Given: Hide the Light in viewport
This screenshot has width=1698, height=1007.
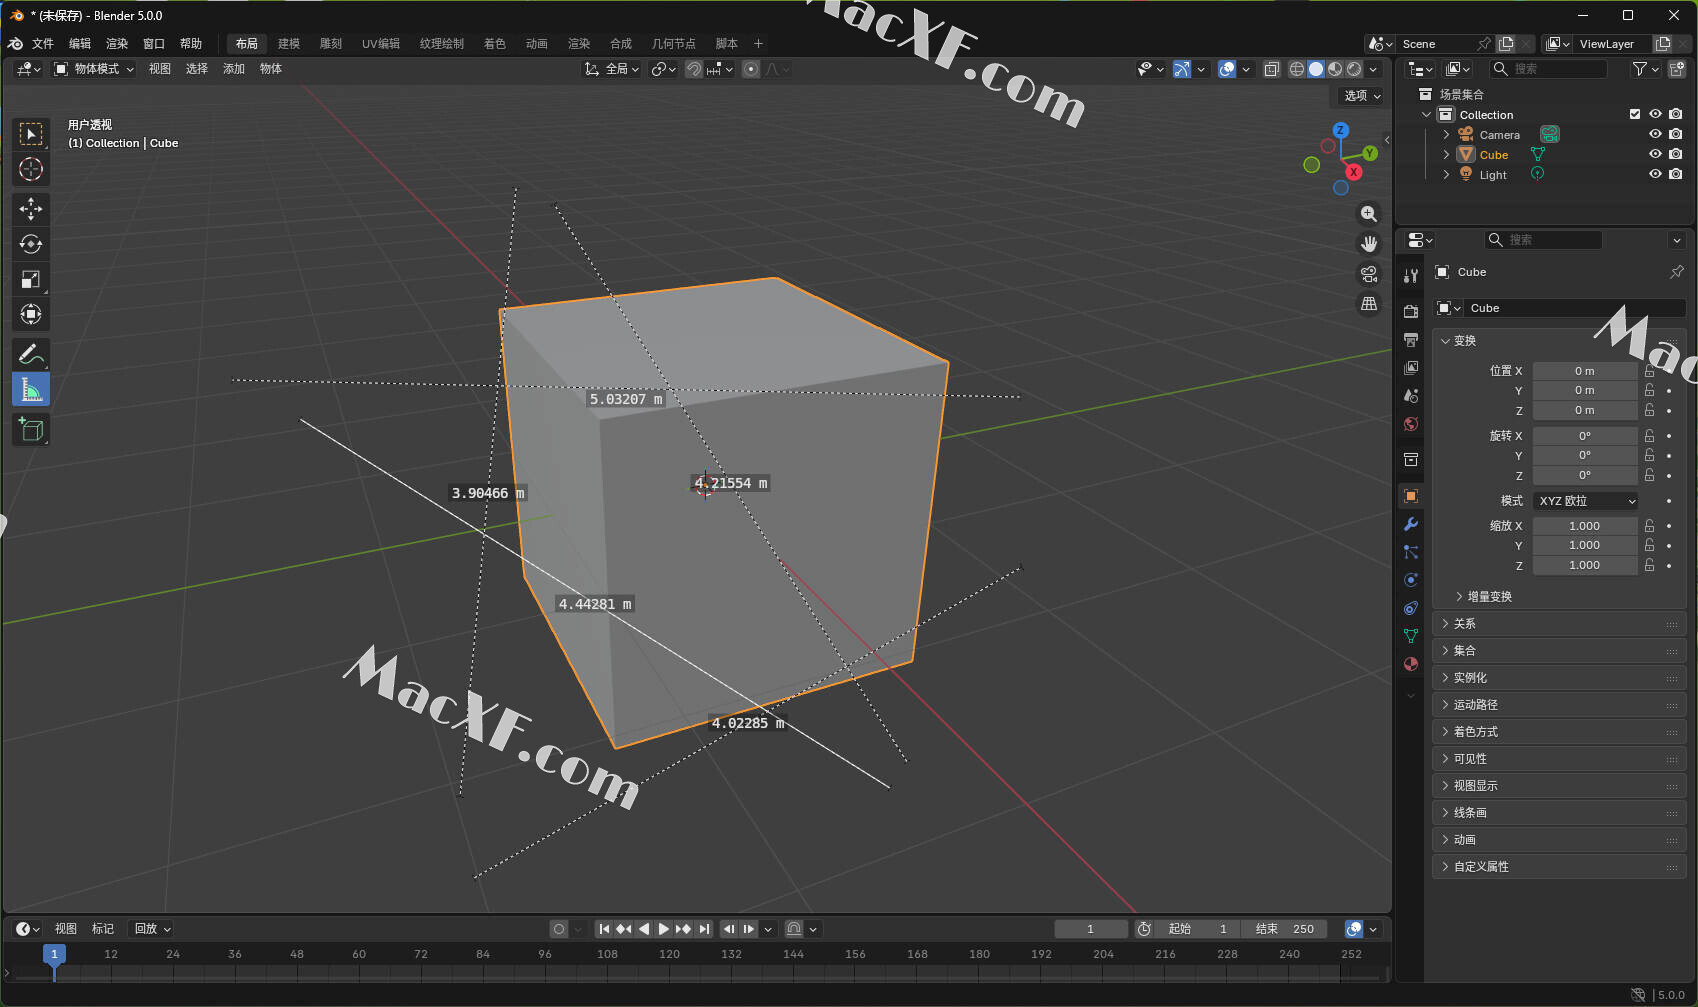Looking at the screenshot, I should [x=1655, y=174].
